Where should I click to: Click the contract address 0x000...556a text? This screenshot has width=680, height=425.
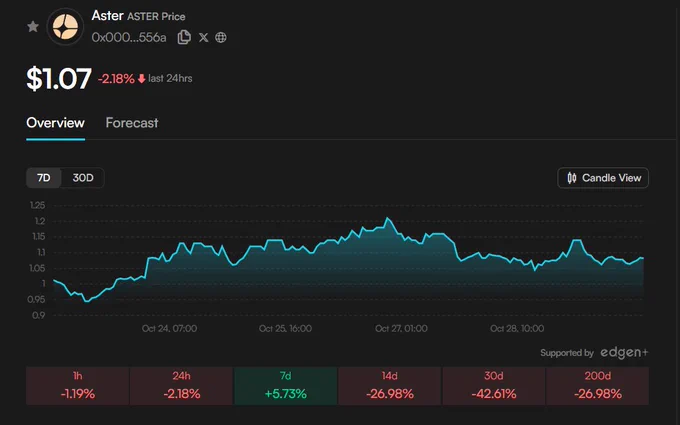(x=129, y=38)
